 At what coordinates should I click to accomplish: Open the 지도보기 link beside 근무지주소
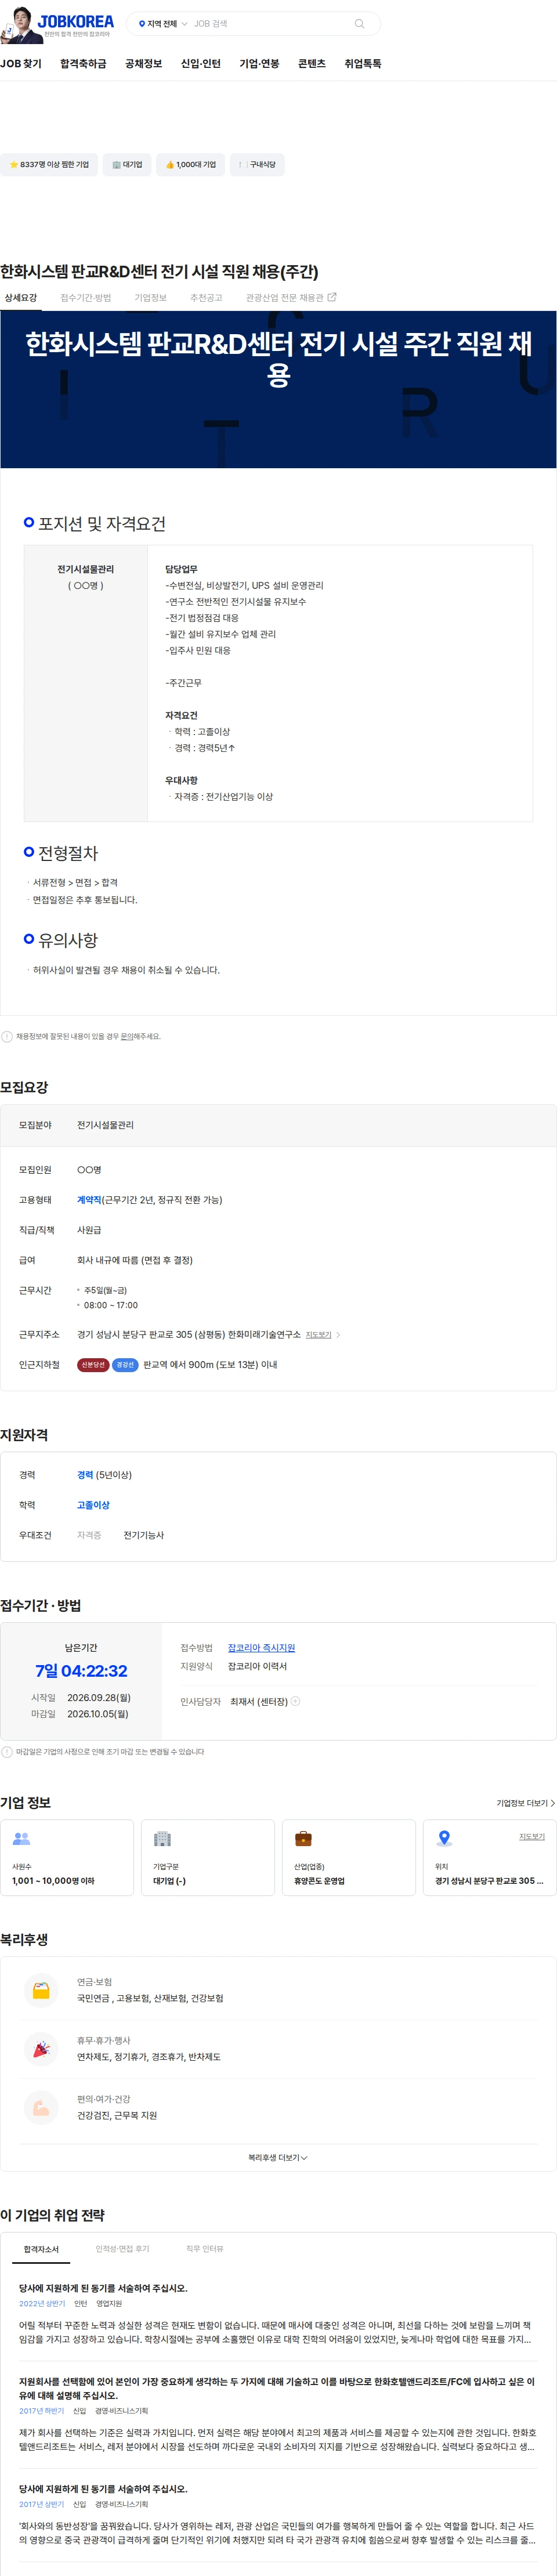pyautogui.click(x=318, y=1334)
